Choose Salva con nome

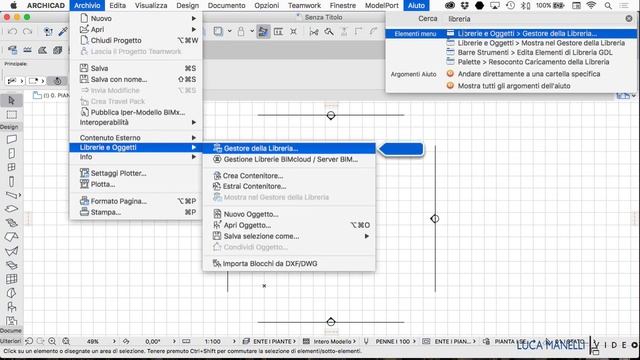[136, 79]
